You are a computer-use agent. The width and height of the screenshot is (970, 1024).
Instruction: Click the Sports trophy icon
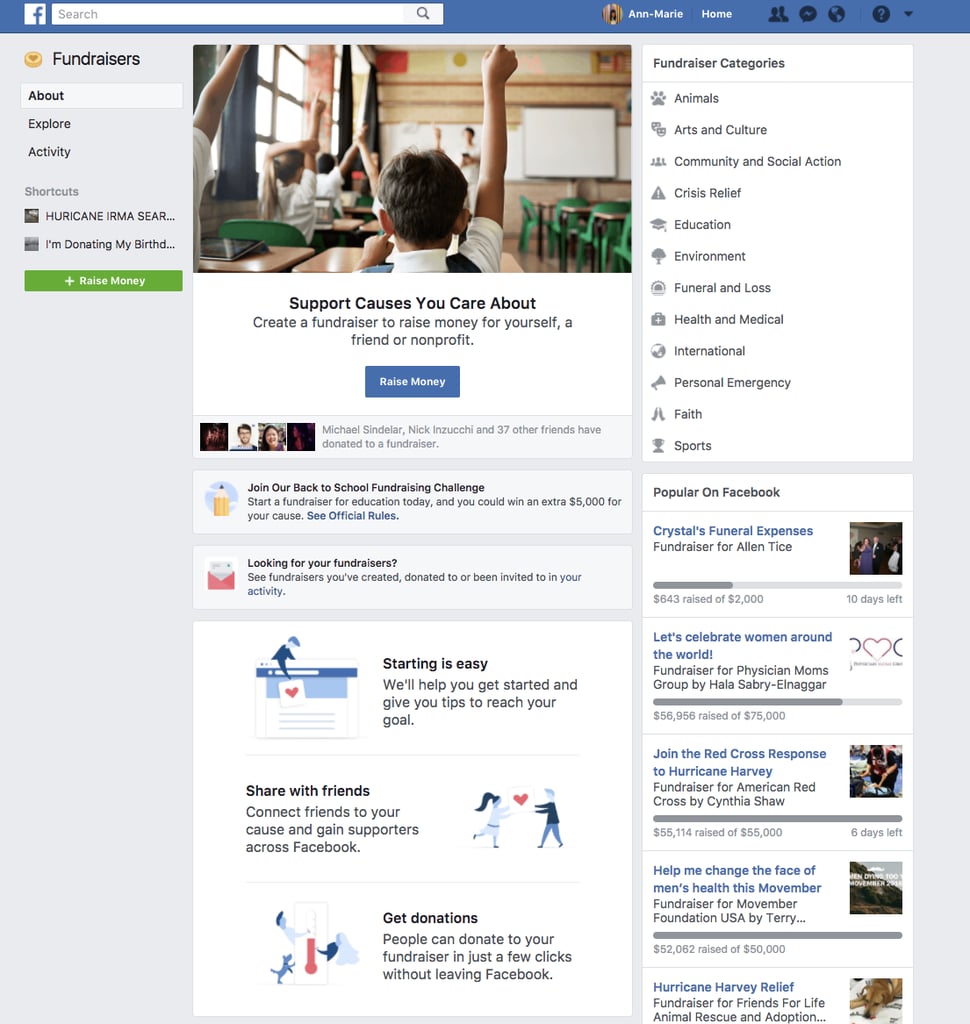click(658, 446)
